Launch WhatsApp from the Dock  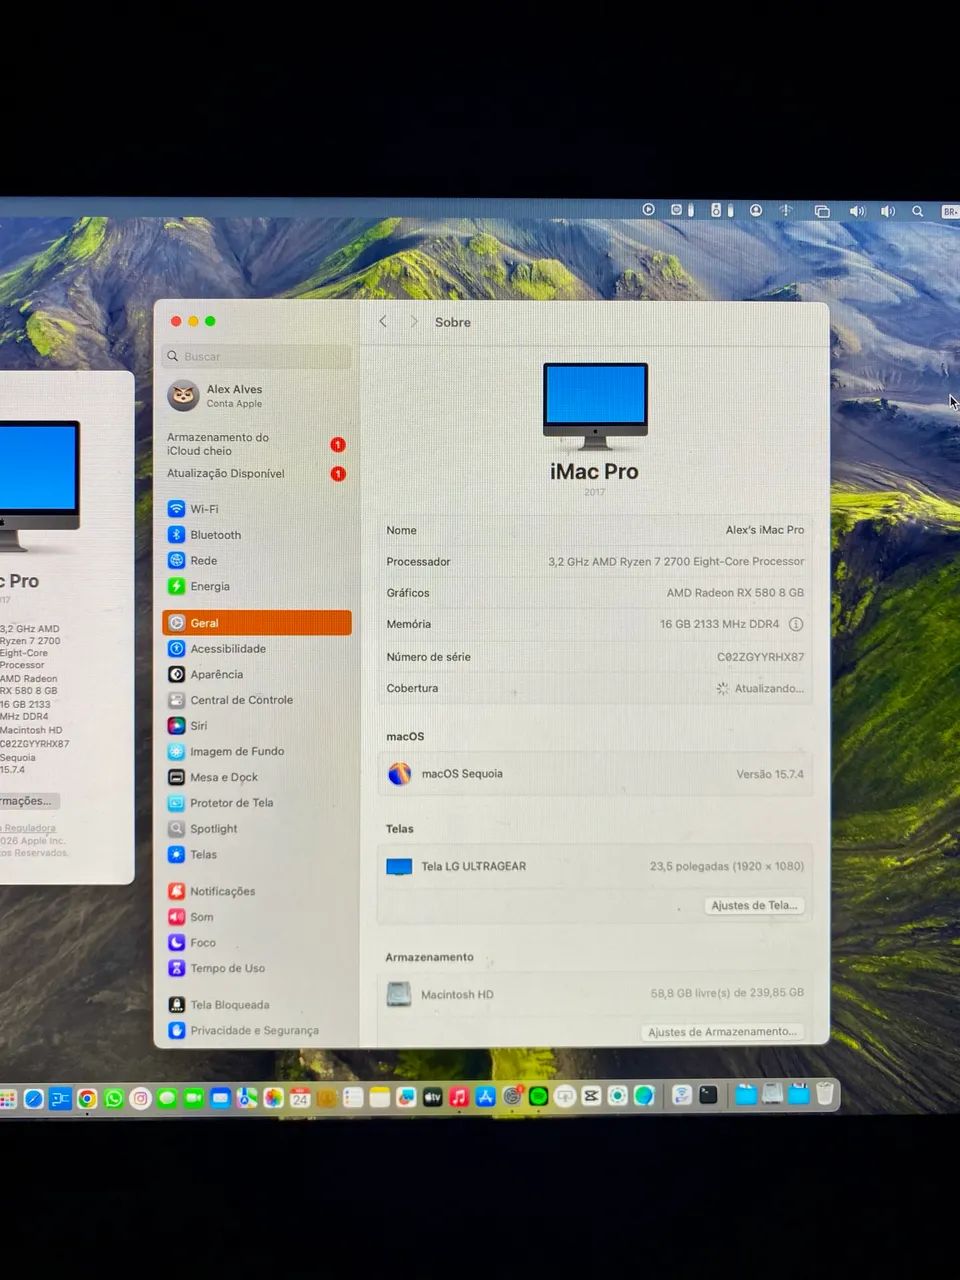pyautogui.click(x=114, y=1098)
